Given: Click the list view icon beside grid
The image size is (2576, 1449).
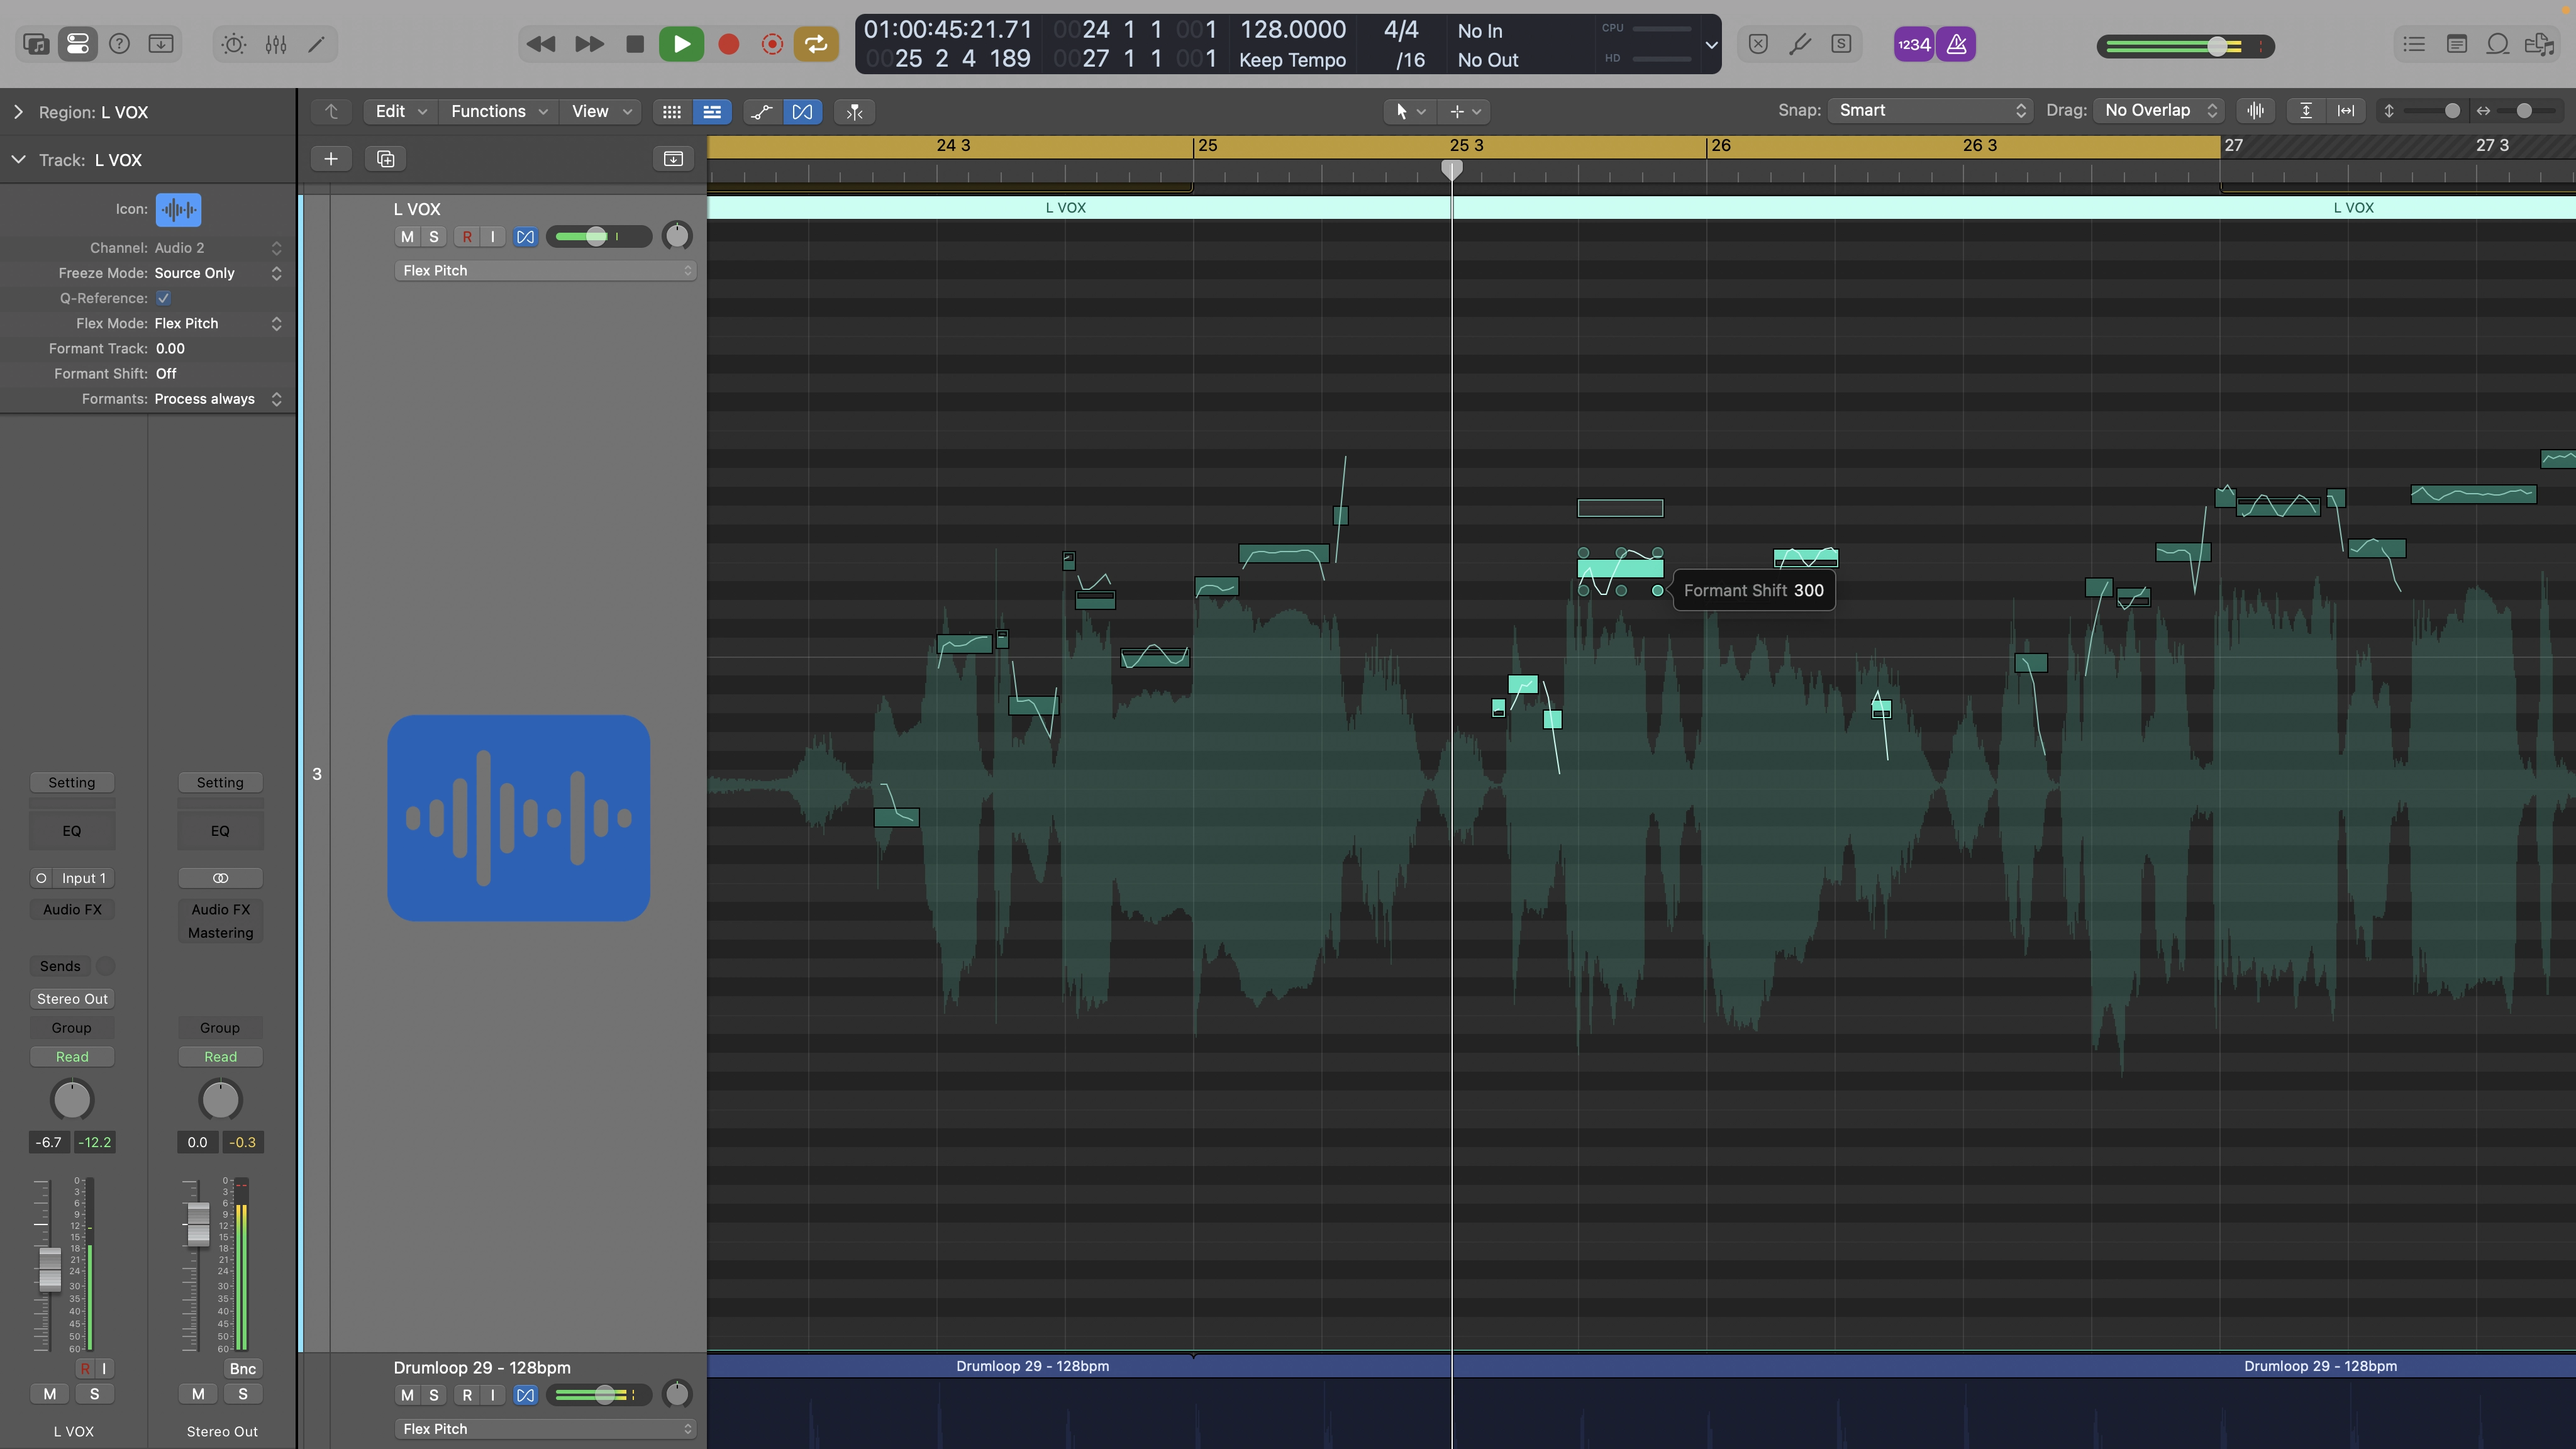Looking at the screenshot, I should point(712,112).
